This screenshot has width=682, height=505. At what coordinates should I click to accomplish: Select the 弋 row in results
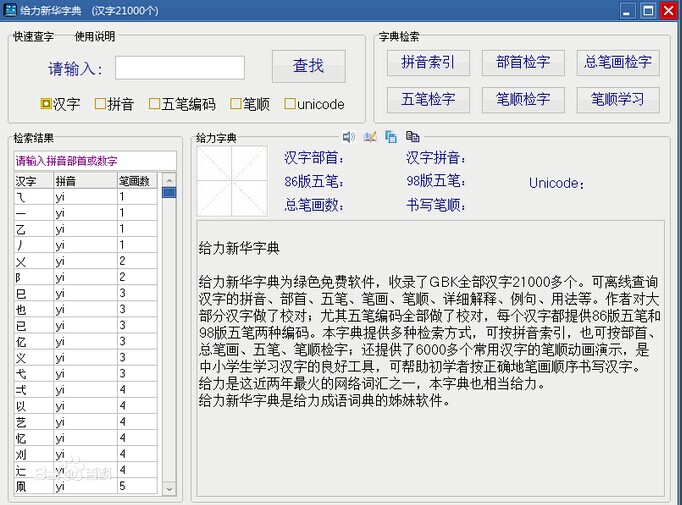pyautogui.click(x=86, y=374)
